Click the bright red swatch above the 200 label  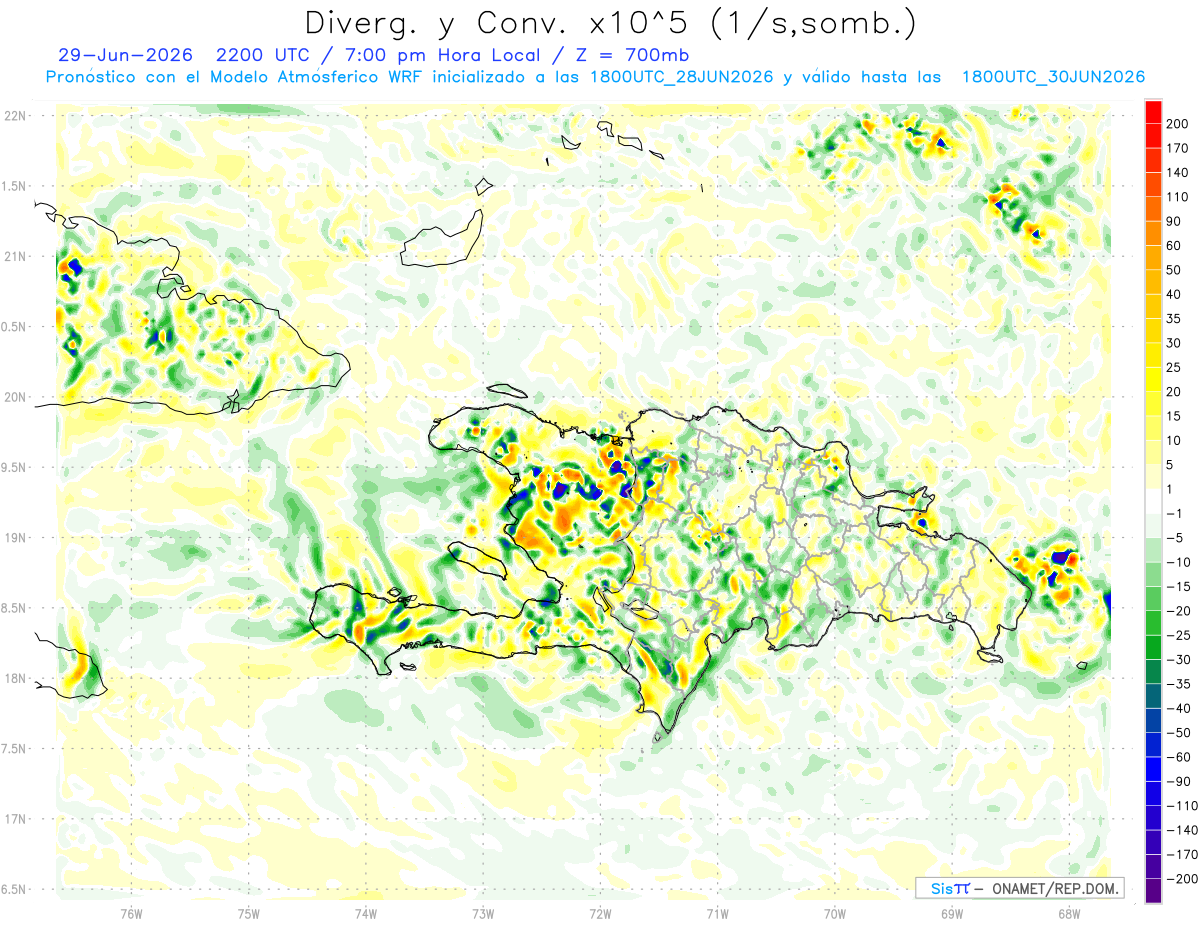(x=1153, y=111)
